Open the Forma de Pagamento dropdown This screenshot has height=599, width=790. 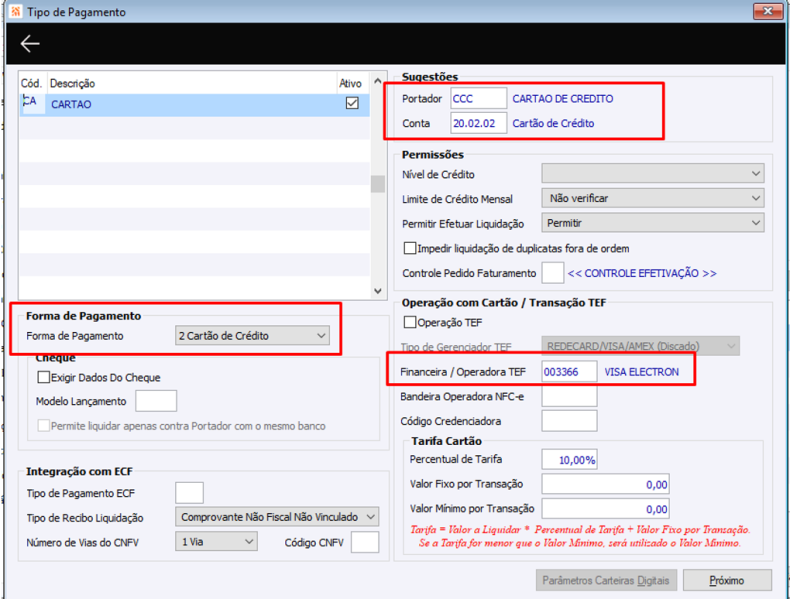coord(252,336)
